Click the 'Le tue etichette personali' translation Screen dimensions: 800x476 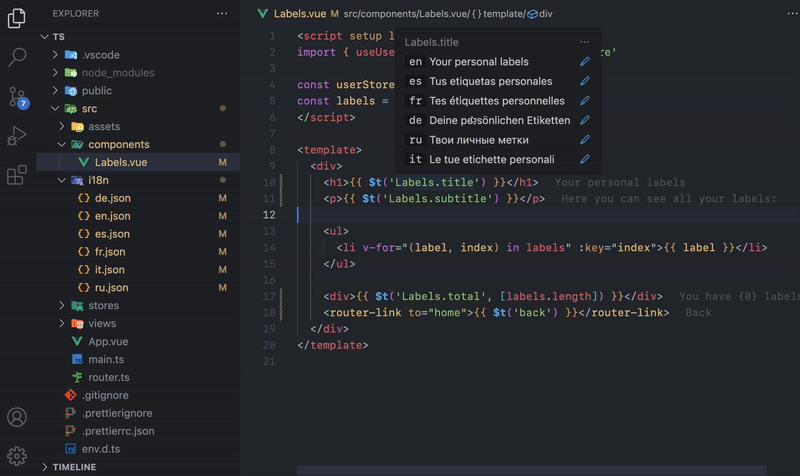click(491, 159)
